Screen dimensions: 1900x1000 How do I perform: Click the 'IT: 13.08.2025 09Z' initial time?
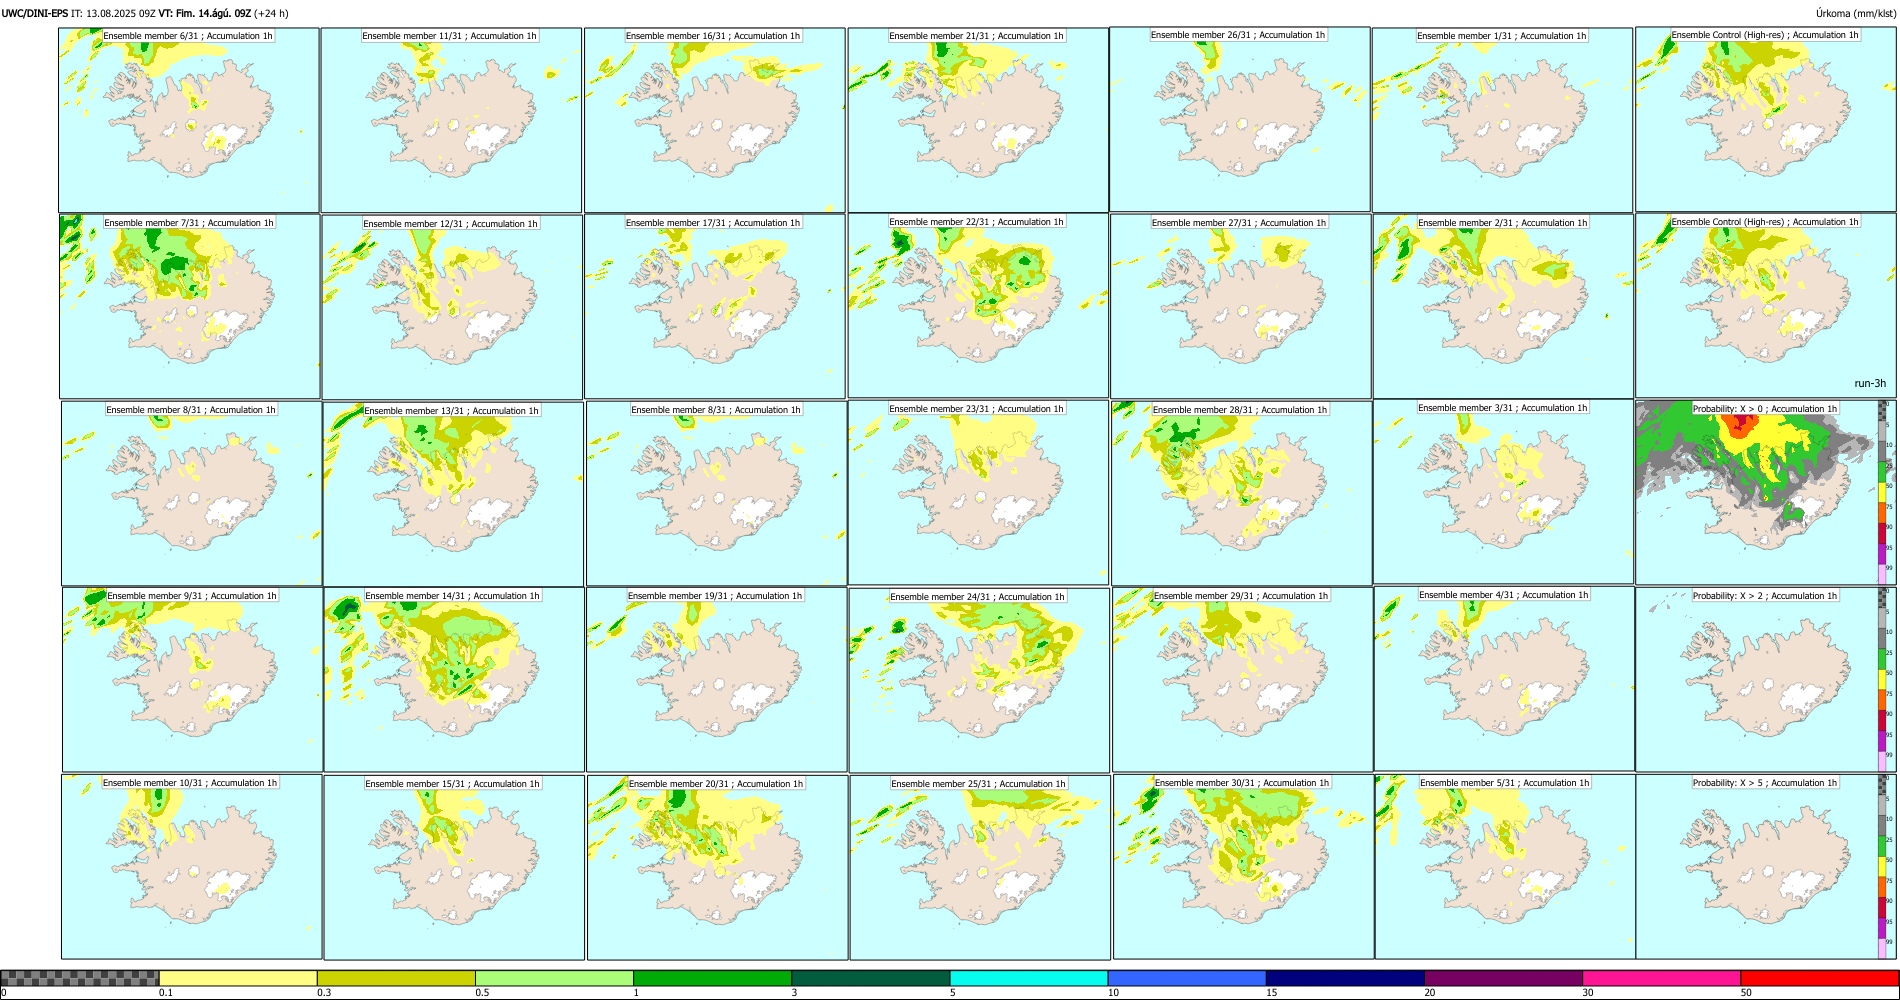(113, 14)
